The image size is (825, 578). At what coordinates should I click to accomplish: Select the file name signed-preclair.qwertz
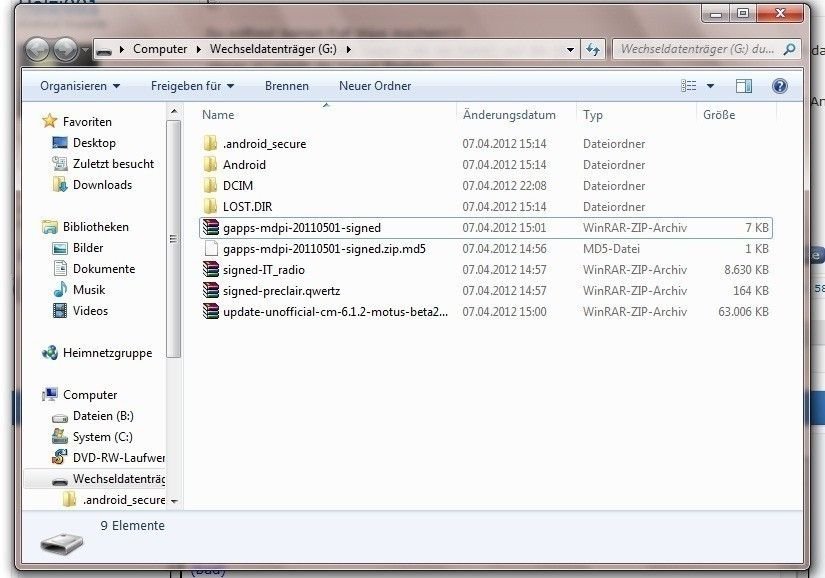coord(281,291)
